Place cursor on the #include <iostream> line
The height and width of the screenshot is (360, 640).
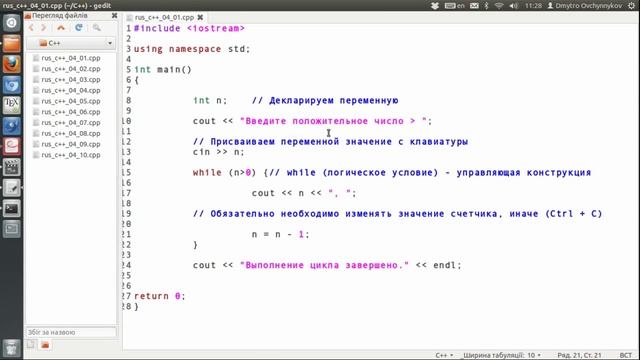click(x=189, y=29)
